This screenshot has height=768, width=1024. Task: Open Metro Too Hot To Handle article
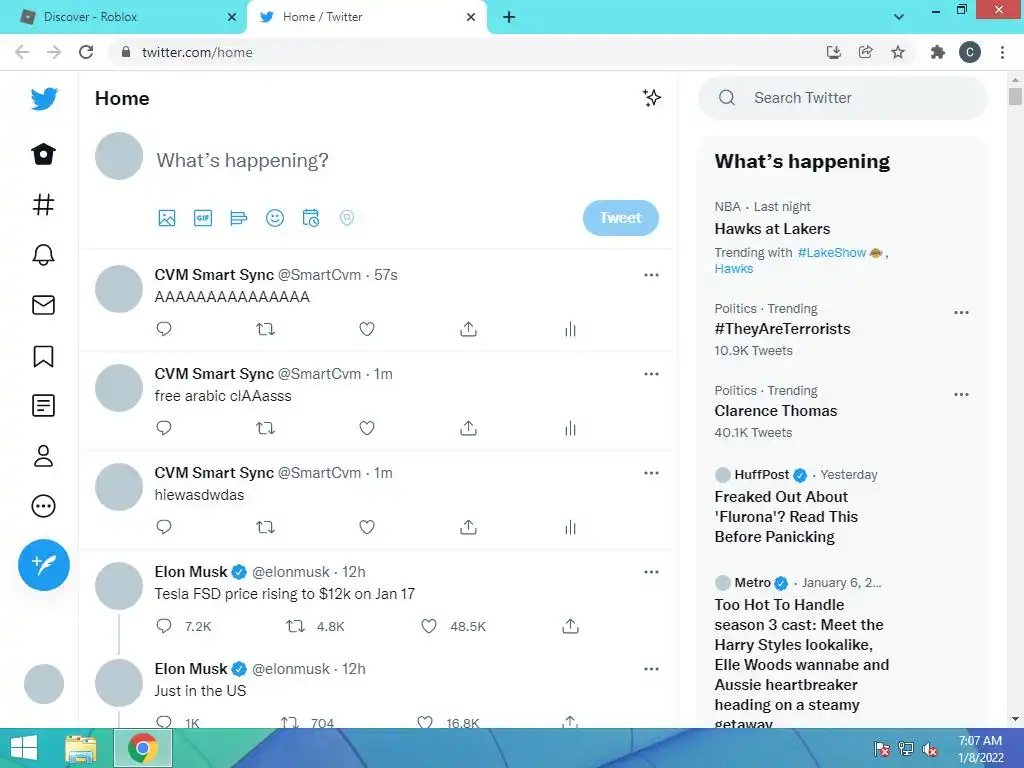pos(801,664)
